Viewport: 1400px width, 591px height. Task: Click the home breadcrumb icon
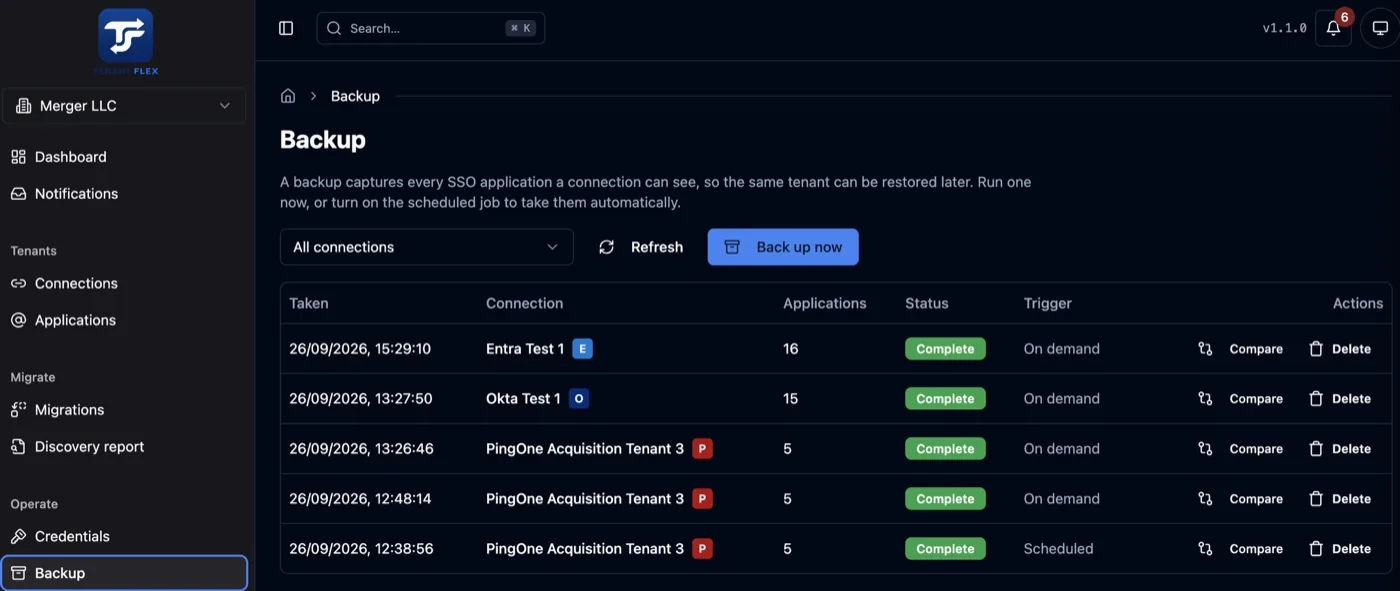[x=288, y=96]
